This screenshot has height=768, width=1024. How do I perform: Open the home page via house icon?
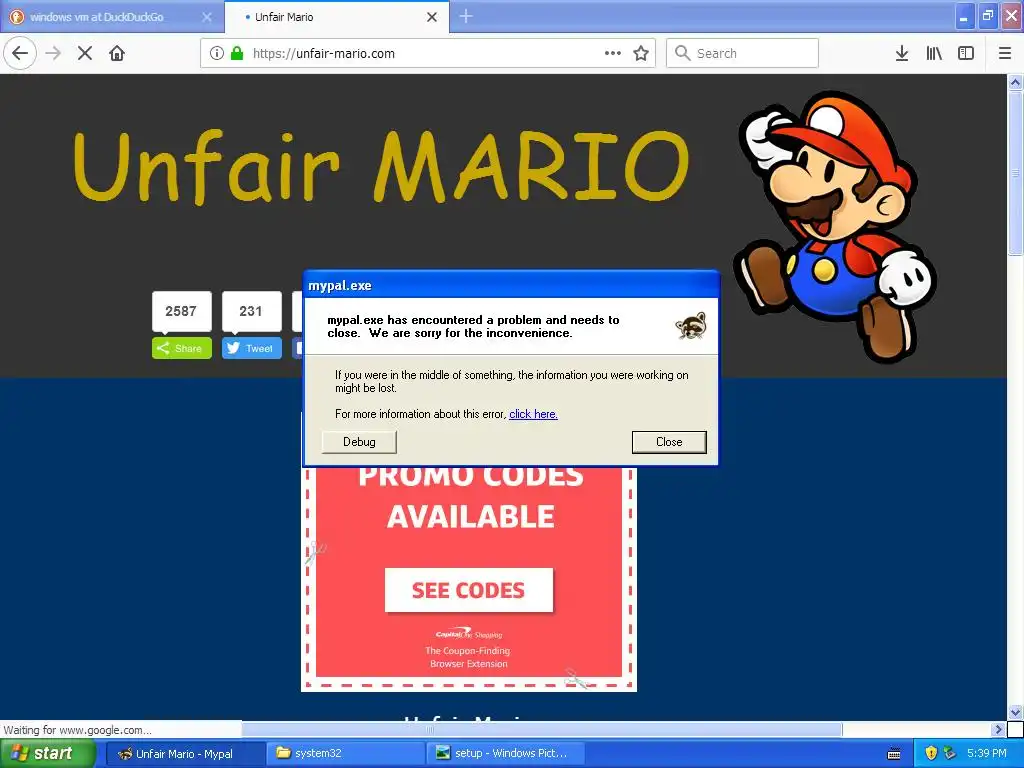tap(117, 54)
